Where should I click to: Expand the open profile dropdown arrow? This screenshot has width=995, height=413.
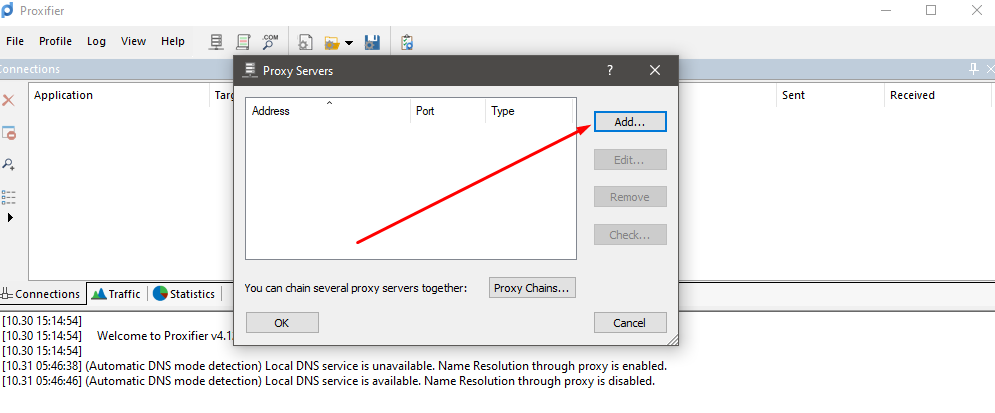(x=348, y=43)
